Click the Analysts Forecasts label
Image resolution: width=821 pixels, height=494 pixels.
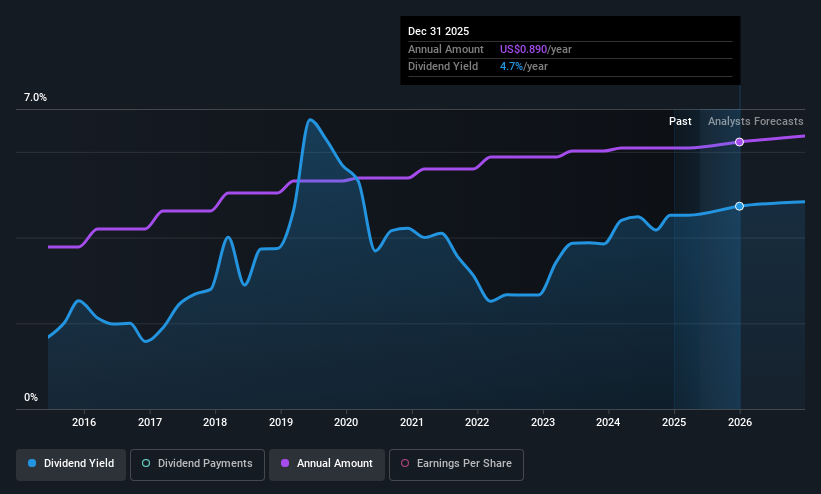point(756,122)
